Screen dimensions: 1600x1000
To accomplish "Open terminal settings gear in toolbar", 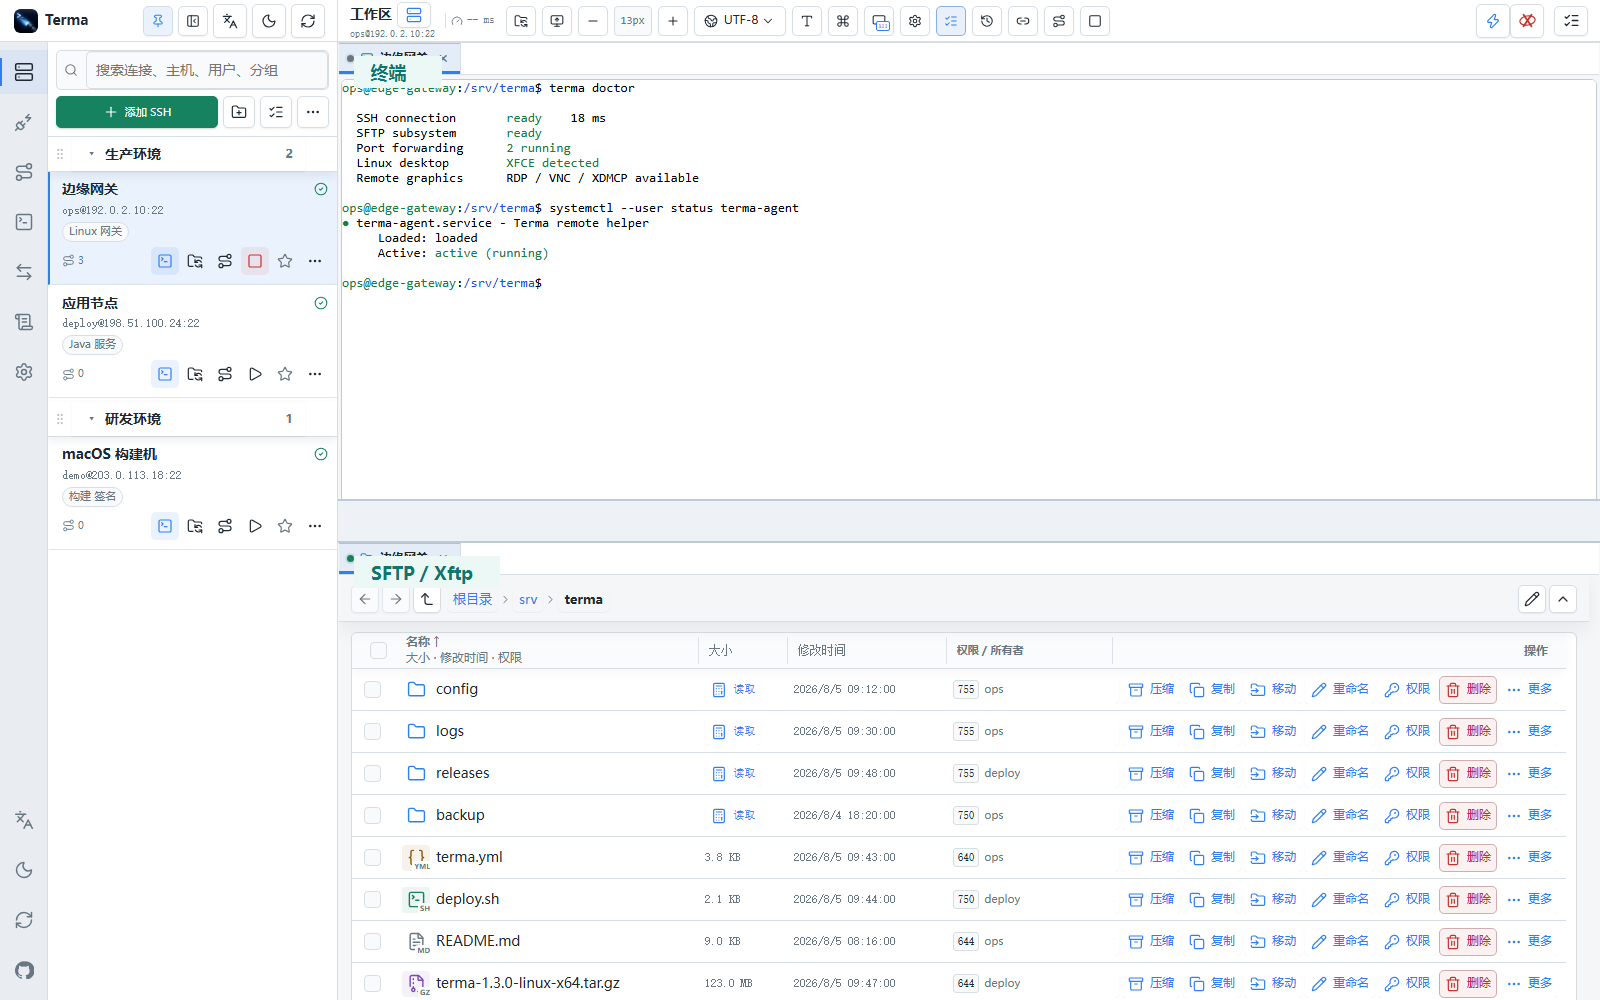I will pos(915,21).
